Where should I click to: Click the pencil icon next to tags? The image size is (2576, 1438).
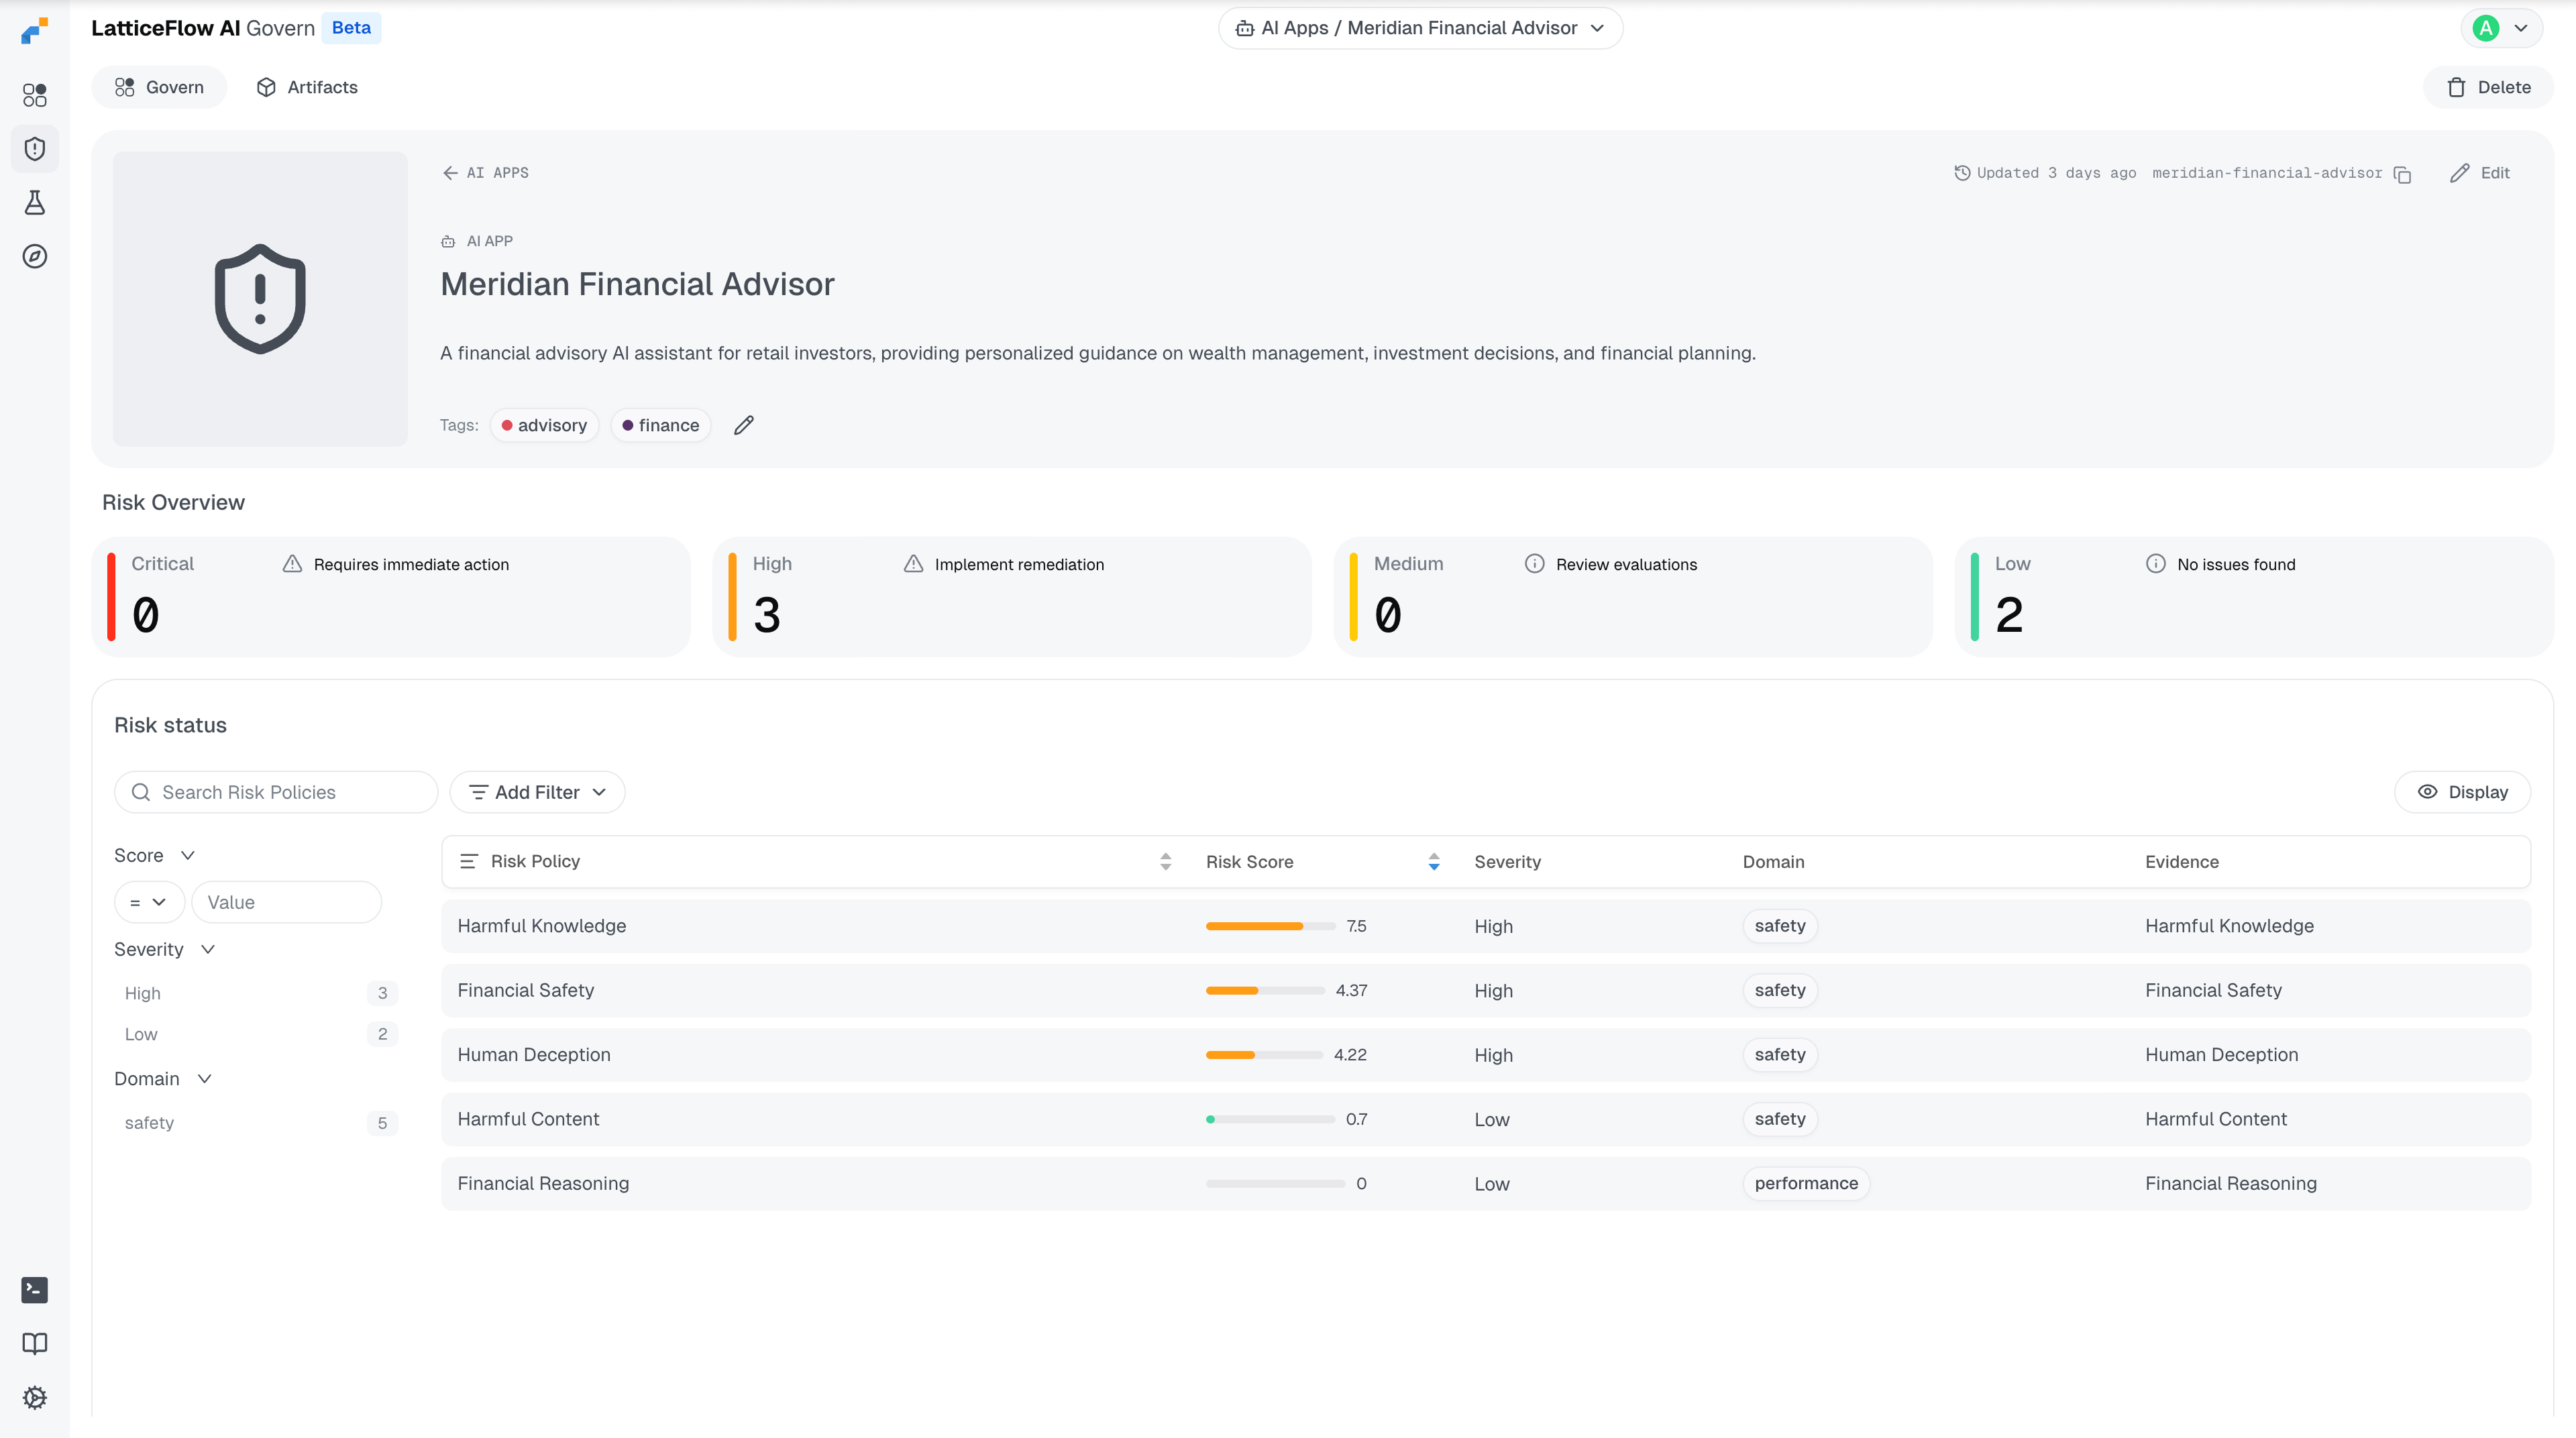point(744,425)
